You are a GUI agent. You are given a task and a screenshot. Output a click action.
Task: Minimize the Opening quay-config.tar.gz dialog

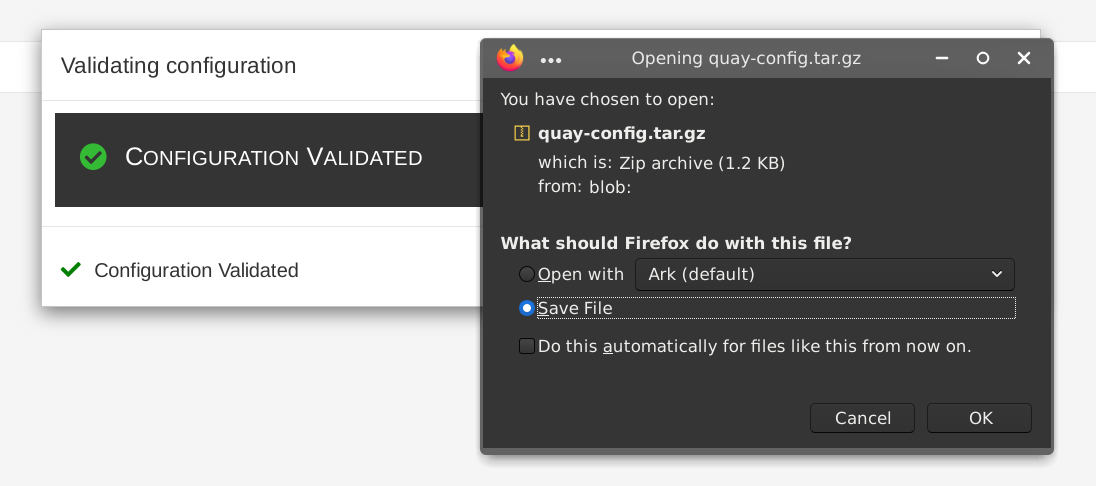click(942, 59)
